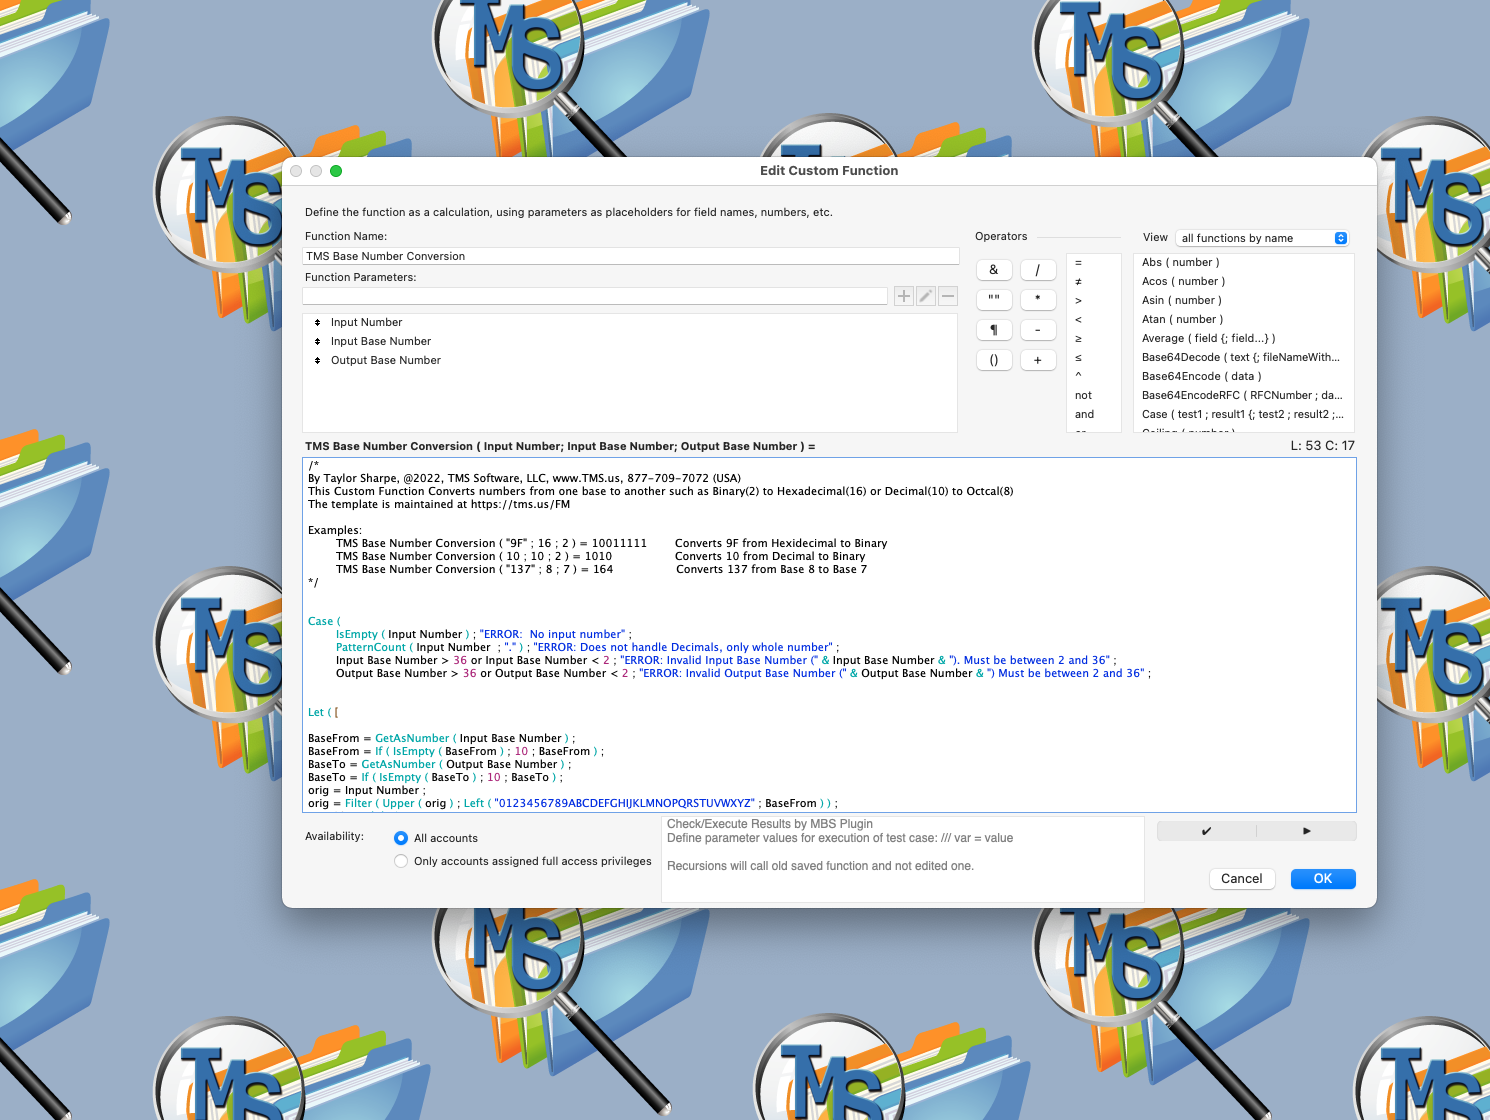Select Output Base Number in parameter list

[x=630, y=361]
